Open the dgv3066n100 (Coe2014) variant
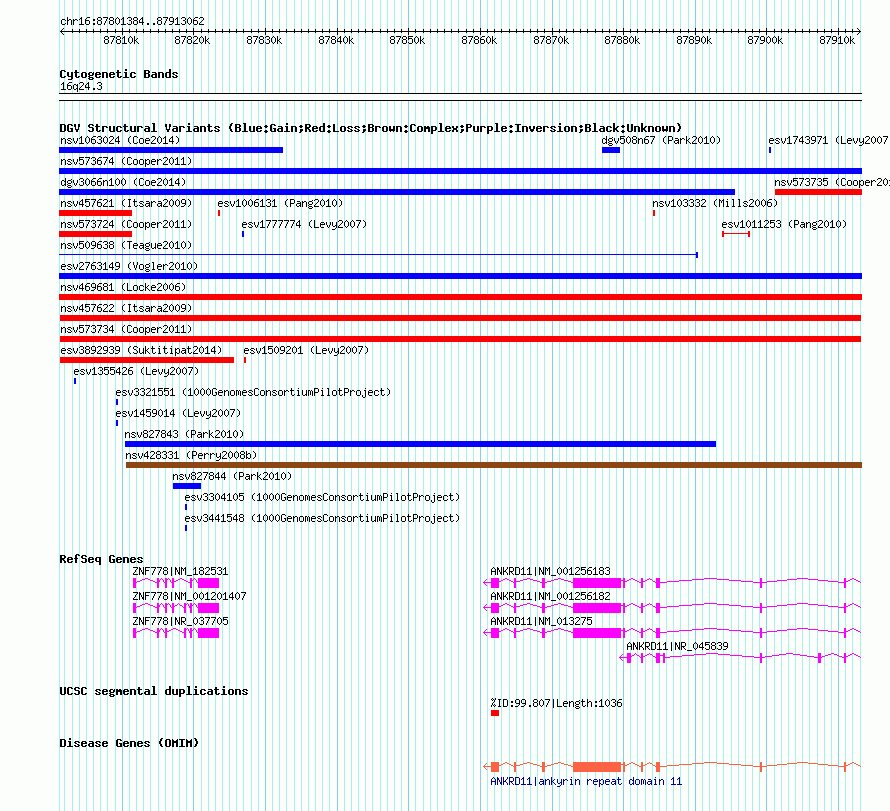 [397, 192]
